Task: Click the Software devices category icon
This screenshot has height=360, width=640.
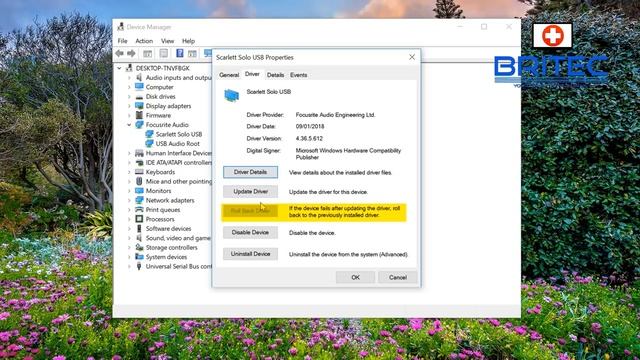Action: coord(139,228)
